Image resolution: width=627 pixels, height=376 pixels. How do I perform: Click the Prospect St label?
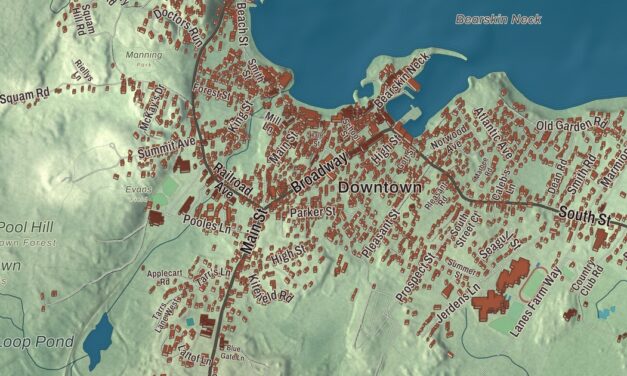click(415, 278)
